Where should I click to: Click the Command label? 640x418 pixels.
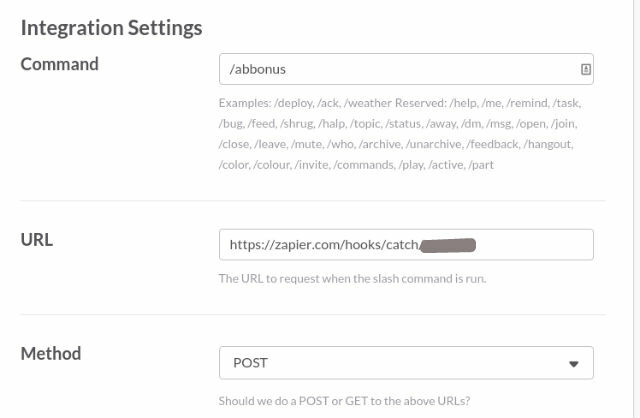point(60,64)
